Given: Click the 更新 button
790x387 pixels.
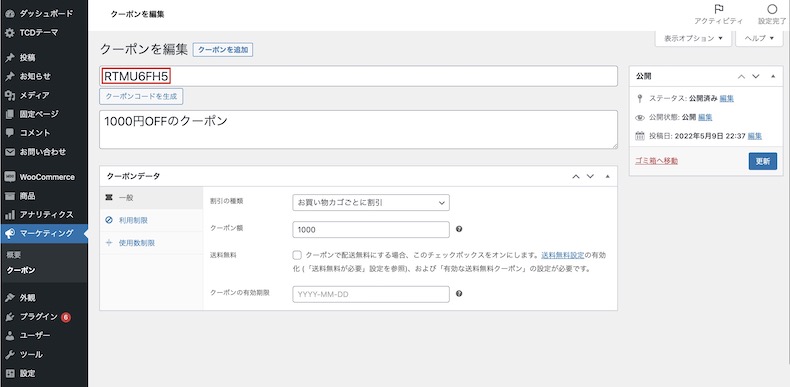Looking at the screenshot, I should coord(762,161).
